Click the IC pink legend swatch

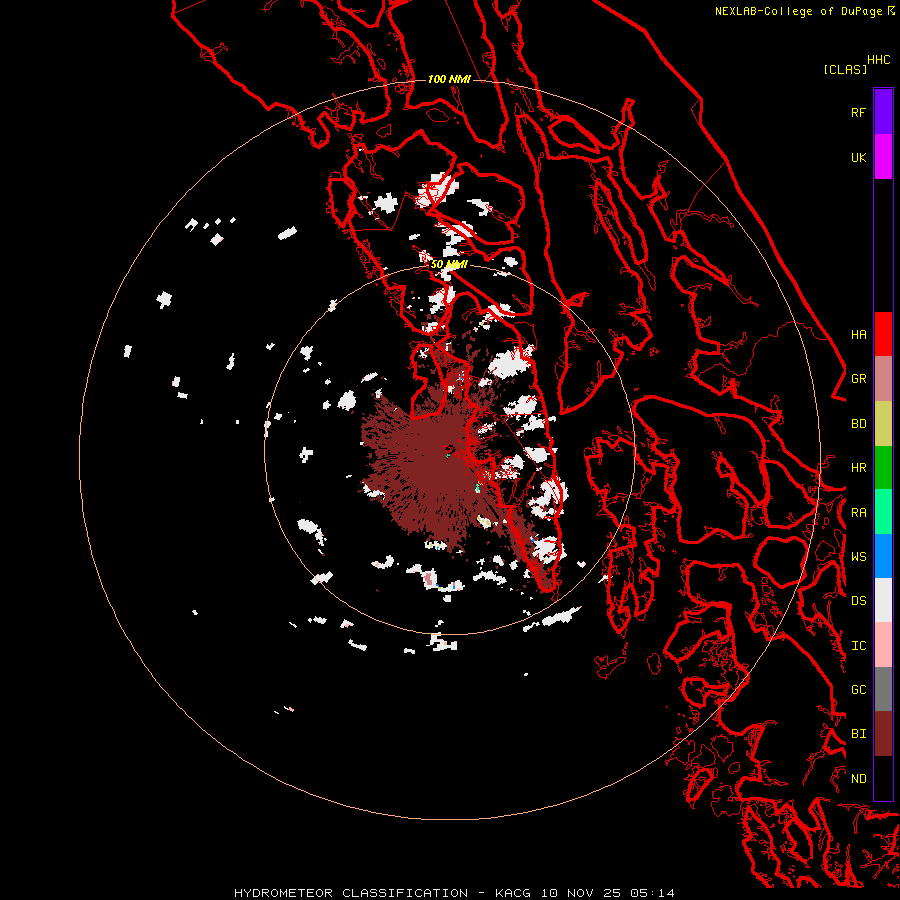point(883,645)
